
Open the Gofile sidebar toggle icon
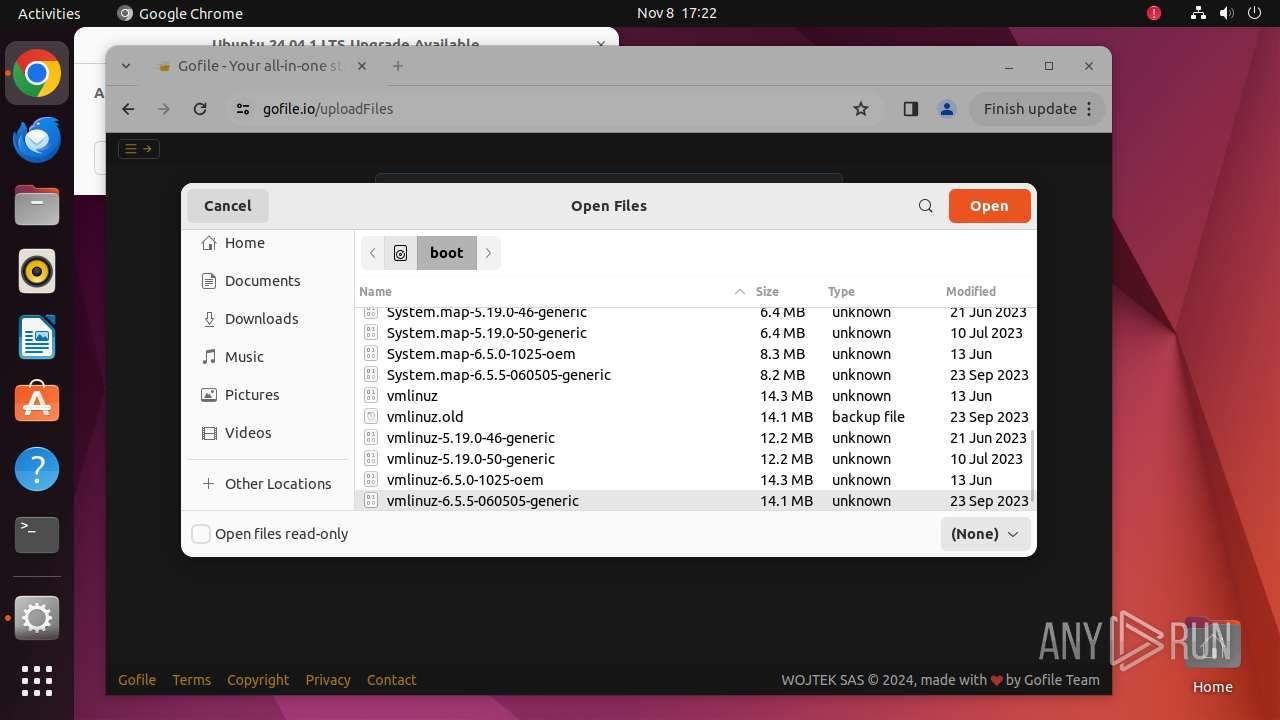point(139,149)
